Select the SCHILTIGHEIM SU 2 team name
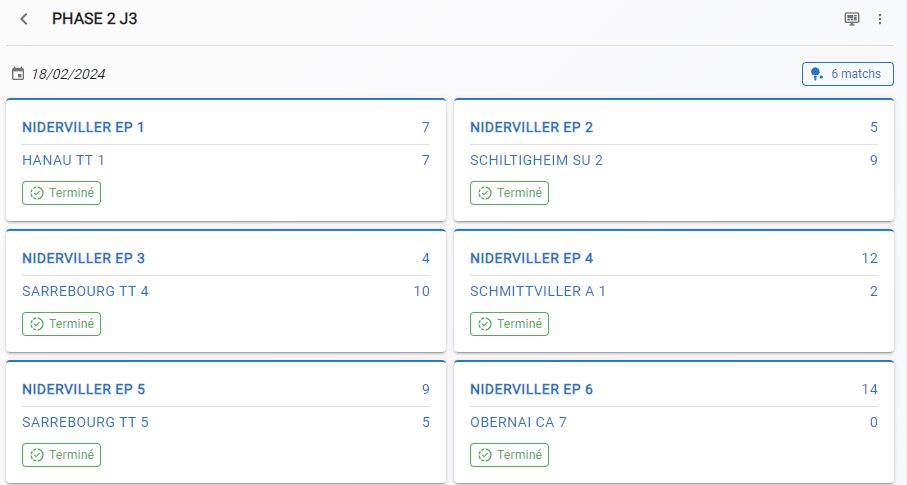 (x=536, y=160)
